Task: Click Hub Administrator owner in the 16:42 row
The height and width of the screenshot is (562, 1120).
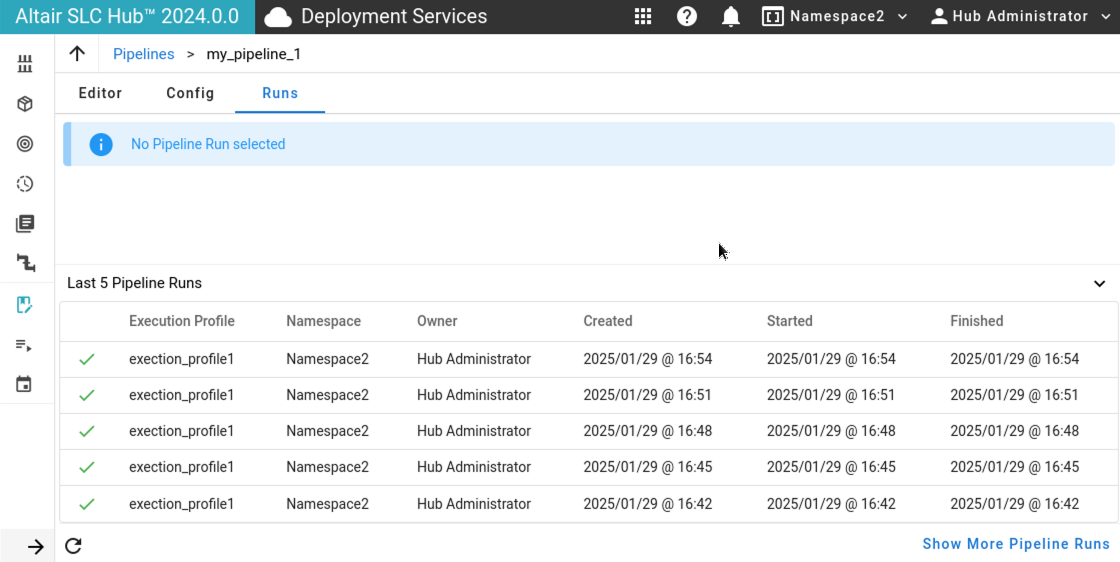Action: [x=474, y=504]
